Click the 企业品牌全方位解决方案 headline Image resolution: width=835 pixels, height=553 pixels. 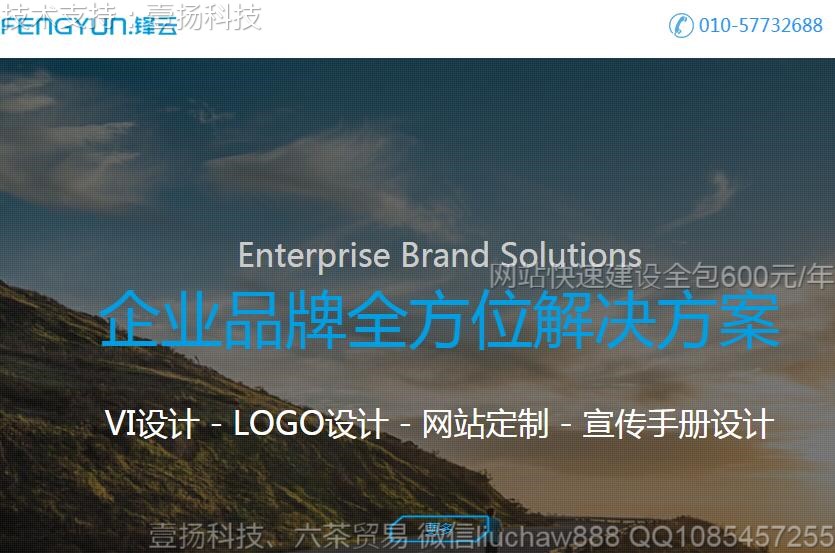click(x=440, y=320)
